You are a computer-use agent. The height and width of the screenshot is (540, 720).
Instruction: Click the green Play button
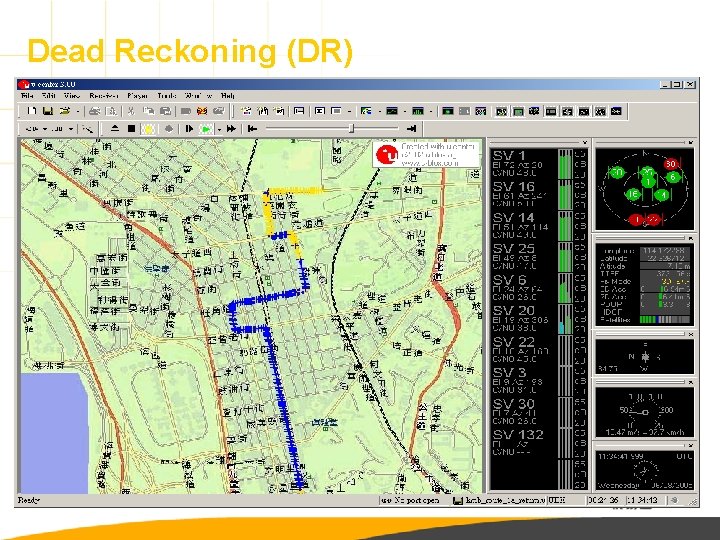click(x=206, y=129)
